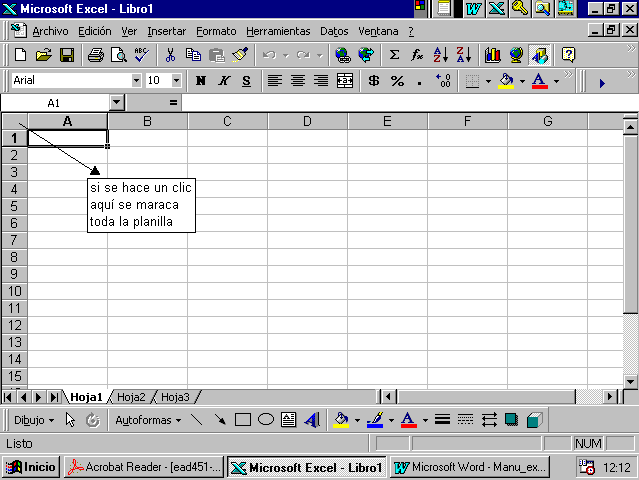Open the Autoformas dropdown menu

pos(148,420)
